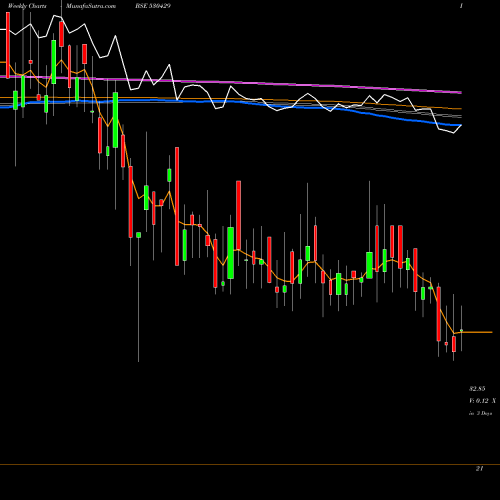This screenshot has height=500, width=500.
Task: Click the 'MunafaSutra.com' label
Action: coord(91,6)
